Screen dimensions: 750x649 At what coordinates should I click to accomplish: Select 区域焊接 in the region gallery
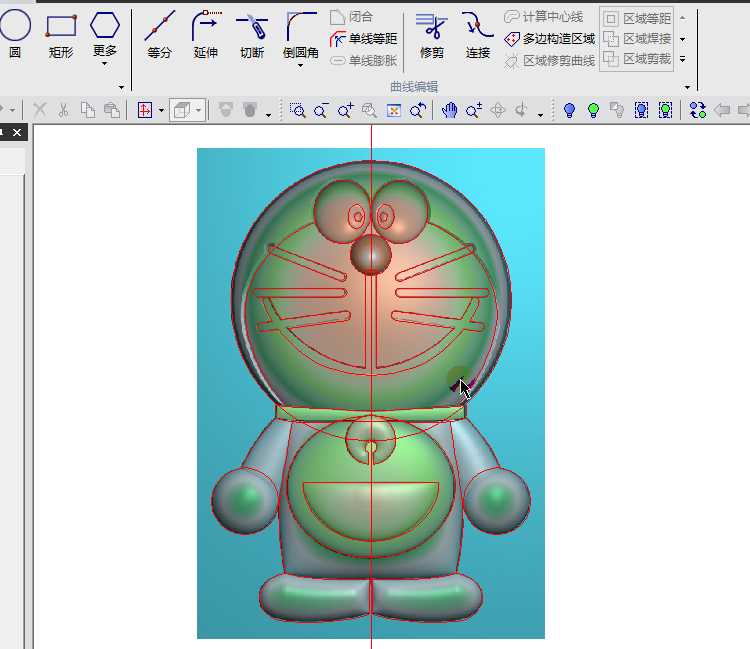tap(637, 39)
